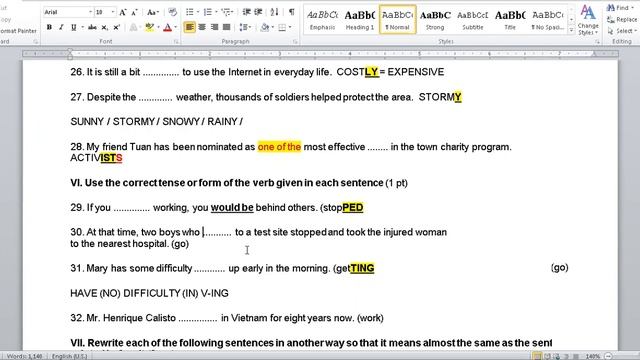Open the Paragraph dialog launcher
The height and width of the screenshot is (360, 640).
295,42
